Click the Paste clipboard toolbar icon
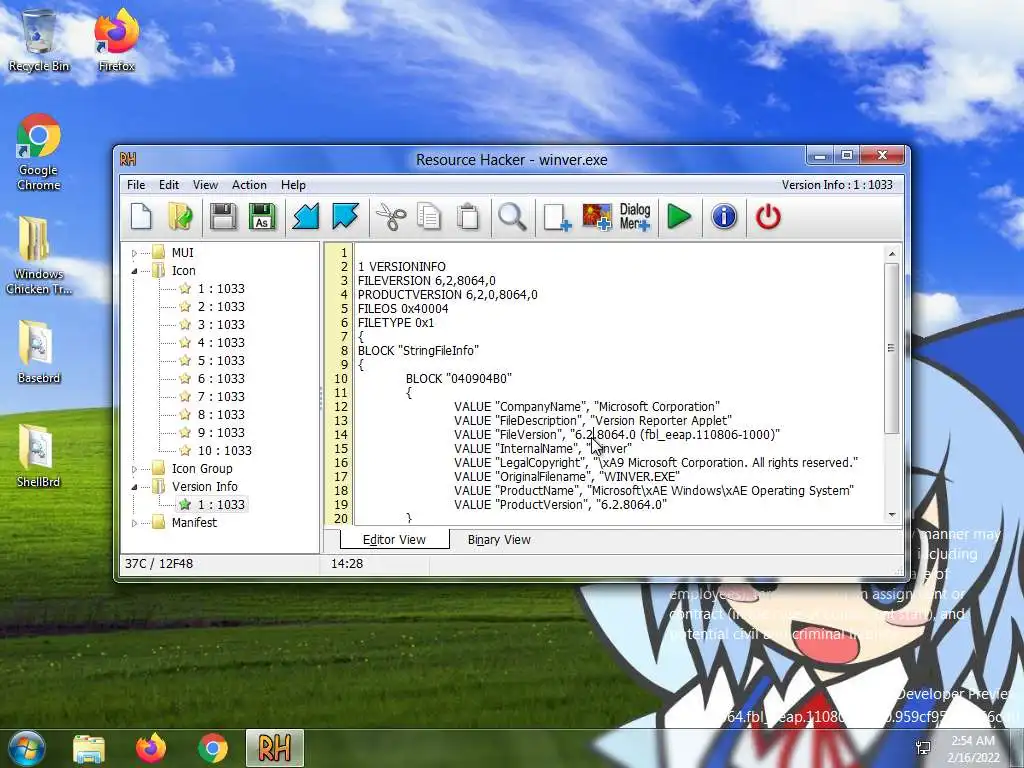1024x768 pixels. (x=468, y=217)
